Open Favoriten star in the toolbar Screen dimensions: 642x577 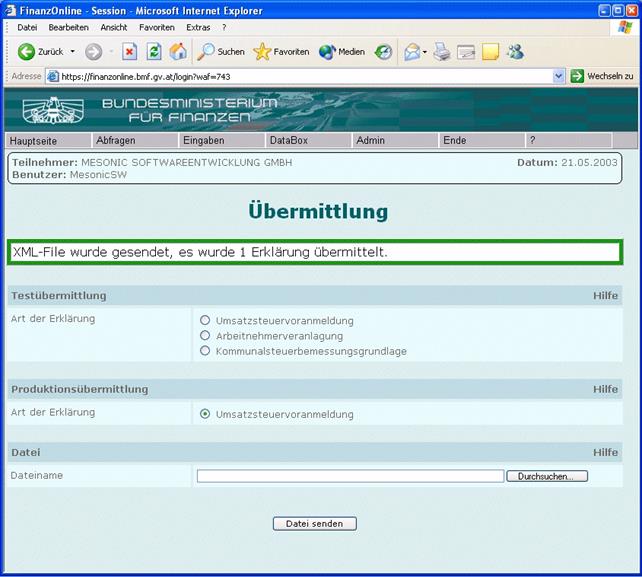tap(281, 52)
